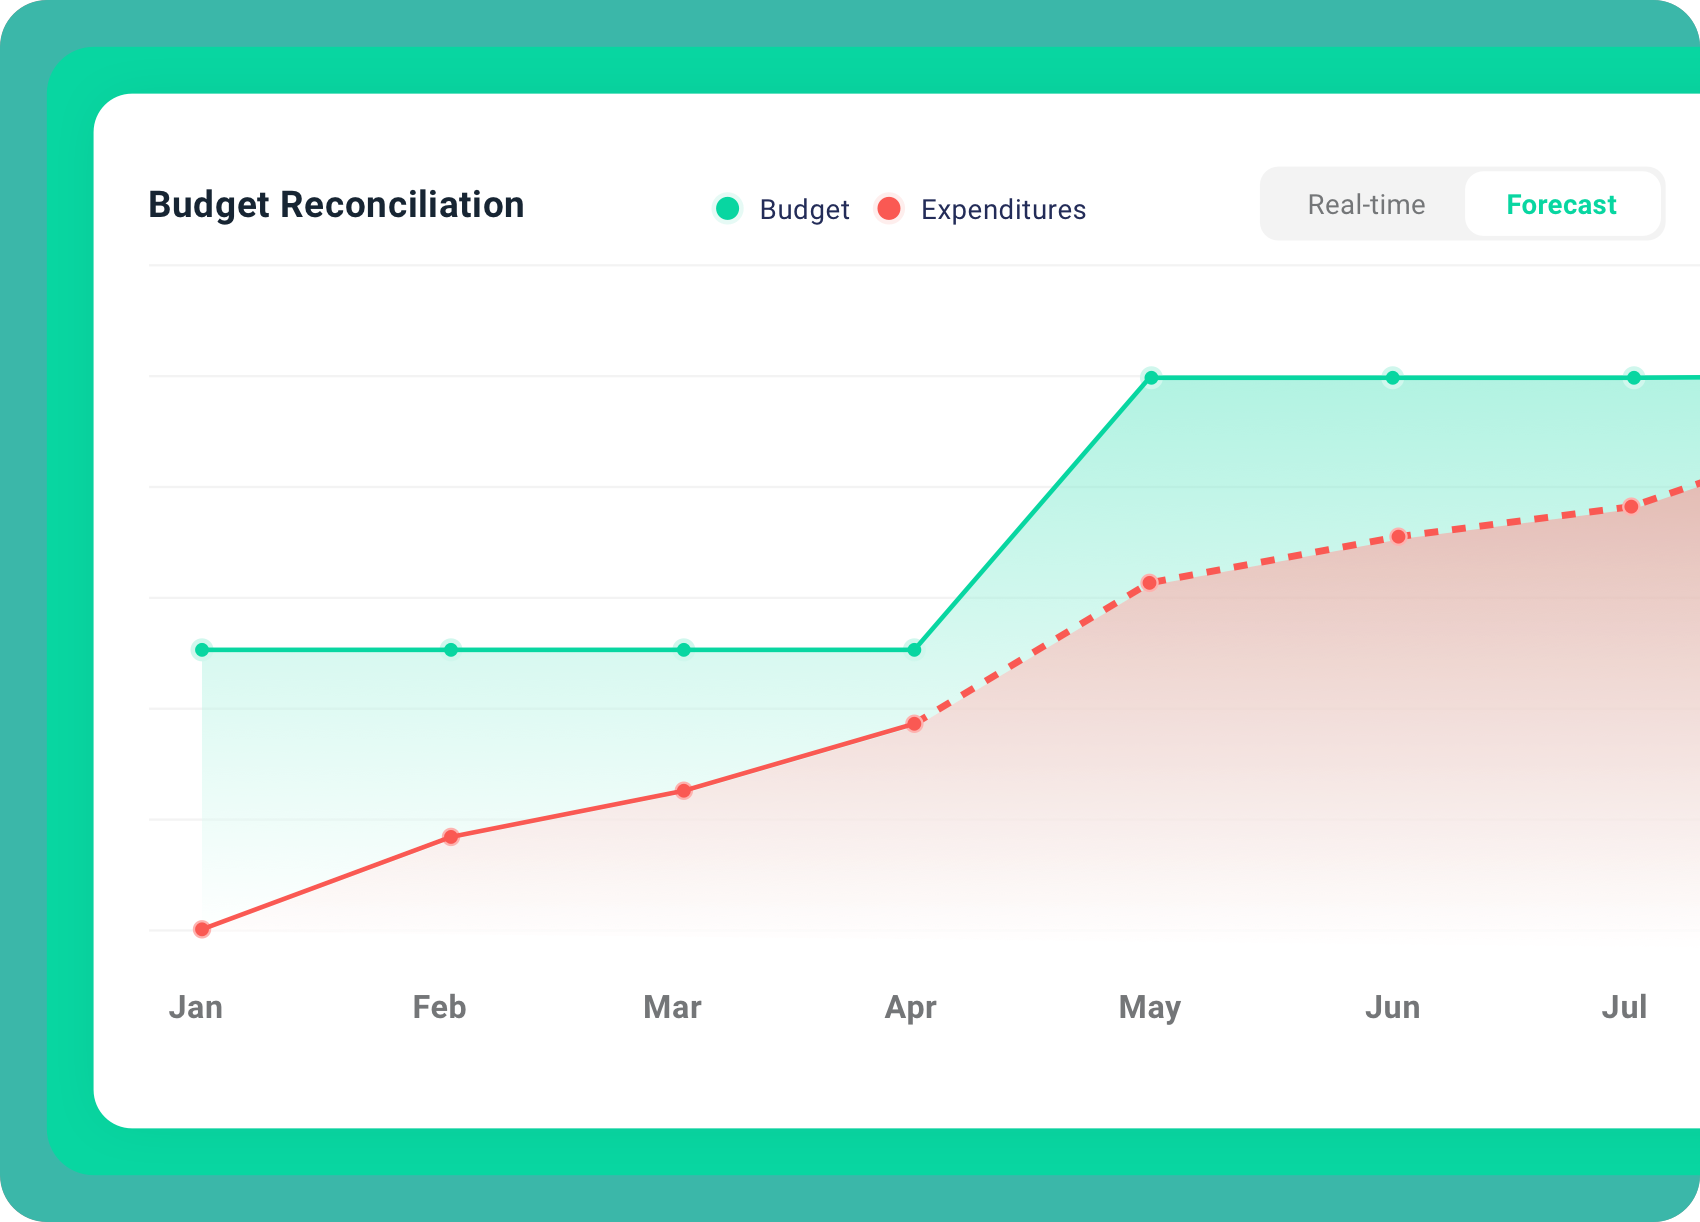Toggle the Budget legend item
Screen dimensions: 1700x1222
782,209
